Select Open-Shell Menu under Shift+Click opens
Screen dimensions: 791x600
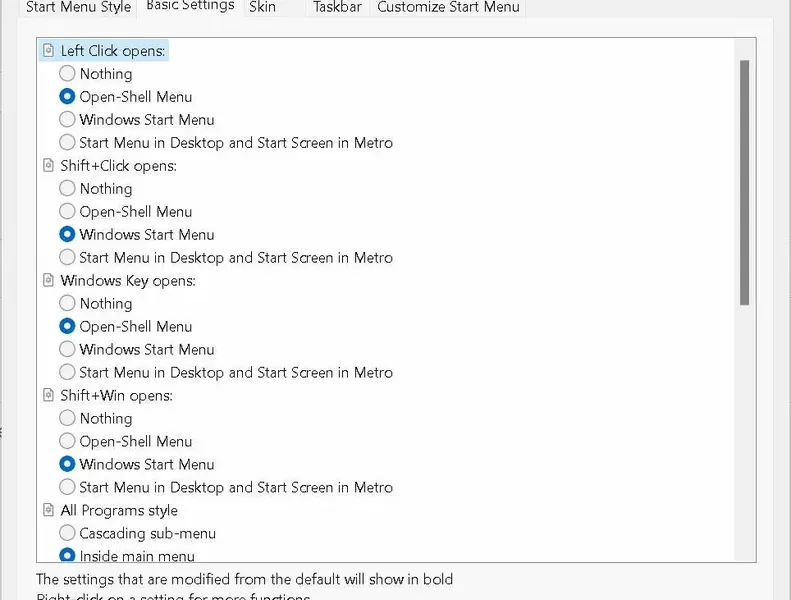coord(67,212)
